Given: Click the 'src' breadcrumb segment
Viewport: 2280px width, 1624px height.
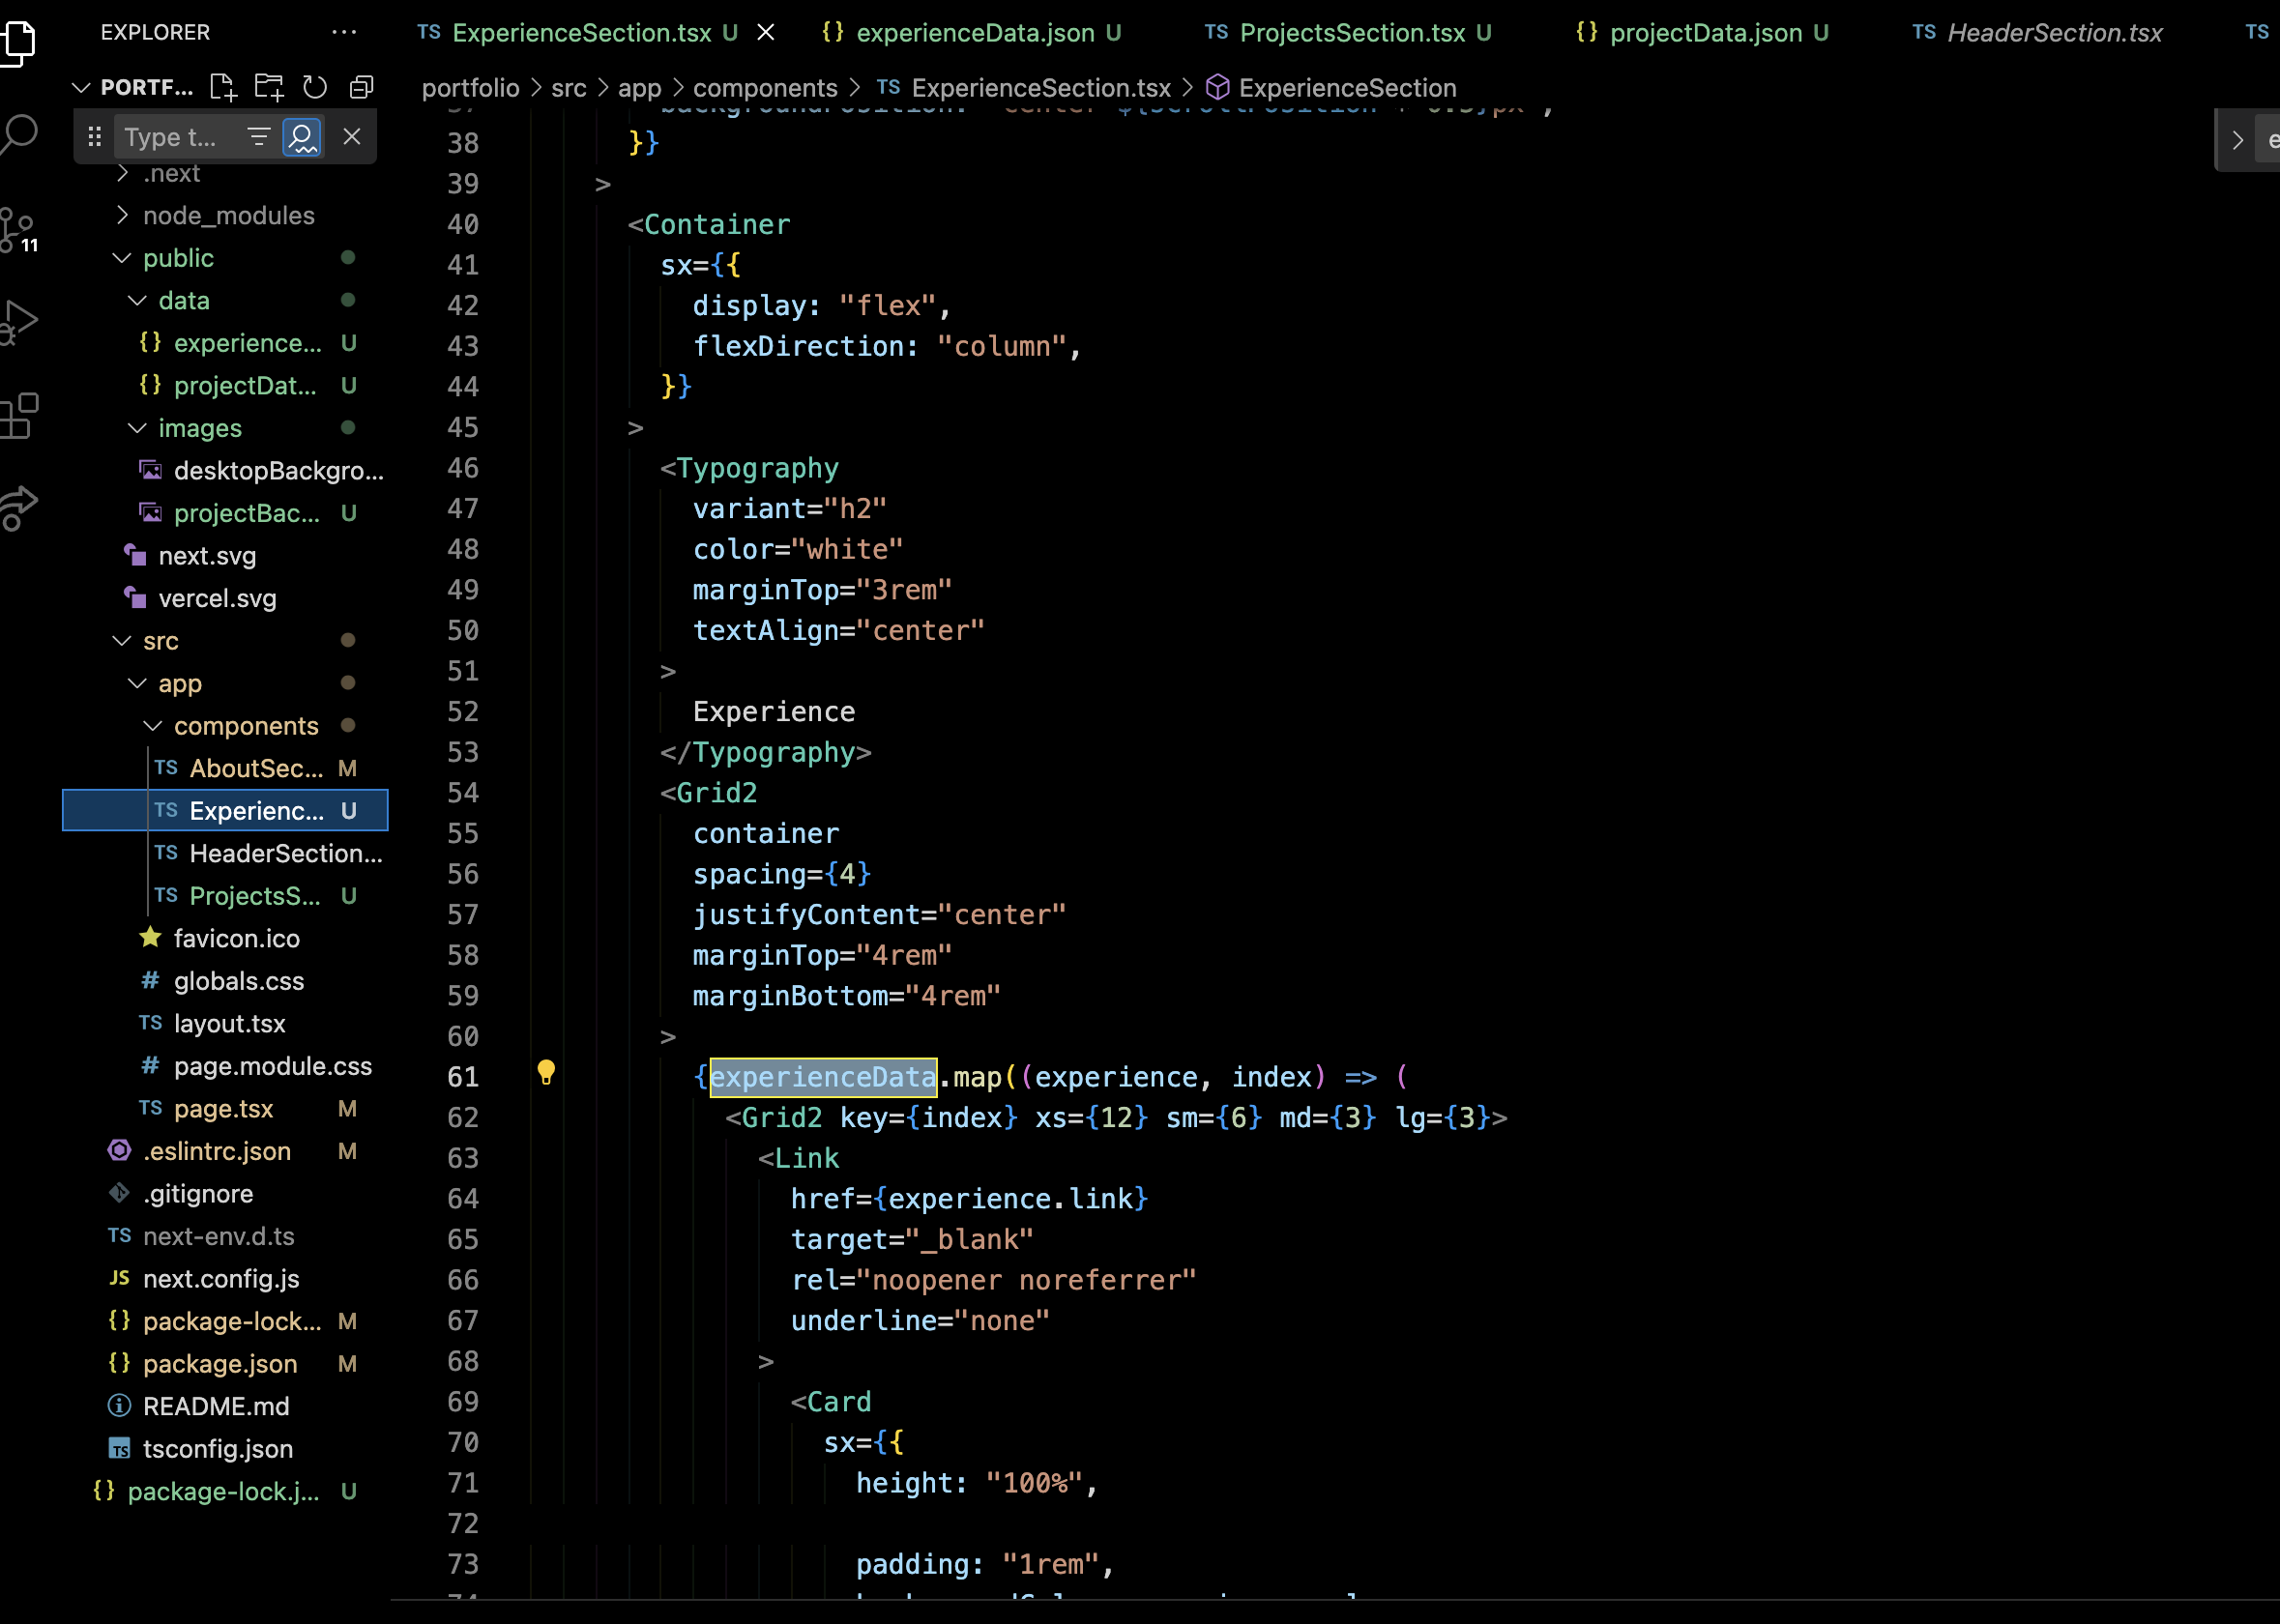Looking at the screenshot, I should coord(569,88).
